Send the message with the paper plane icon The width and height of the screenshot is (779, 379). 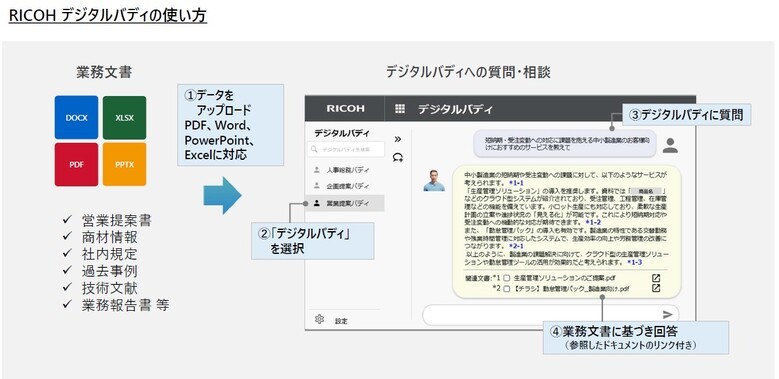[668, 314]
